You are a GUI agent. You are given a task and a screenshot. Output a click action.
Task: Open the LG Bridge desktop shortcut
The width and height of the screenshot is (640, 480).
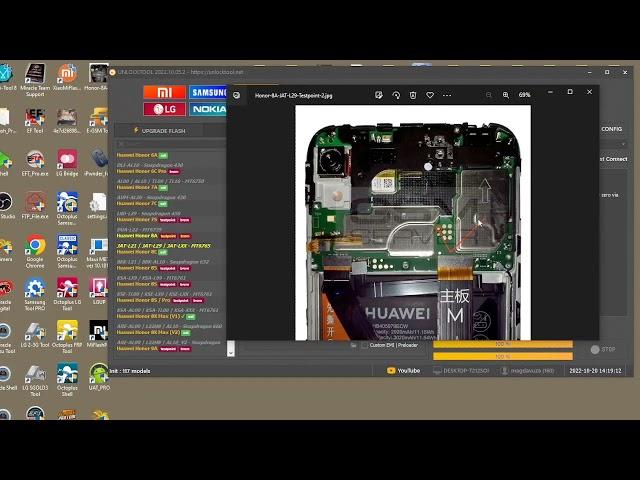[x=67, y=163]
